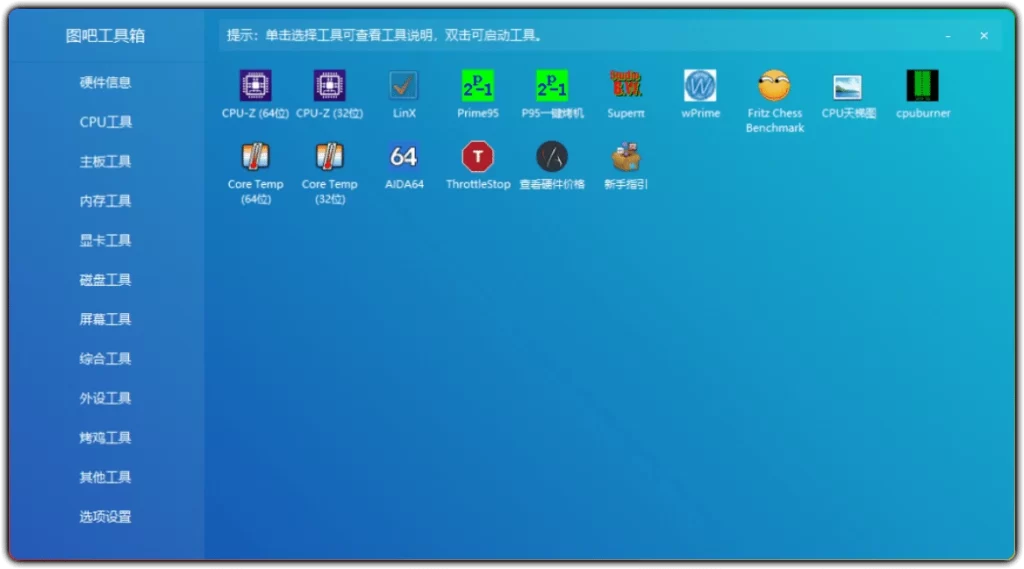
Task: Open the 主板工具 category
Action: [x=105, y=161]
